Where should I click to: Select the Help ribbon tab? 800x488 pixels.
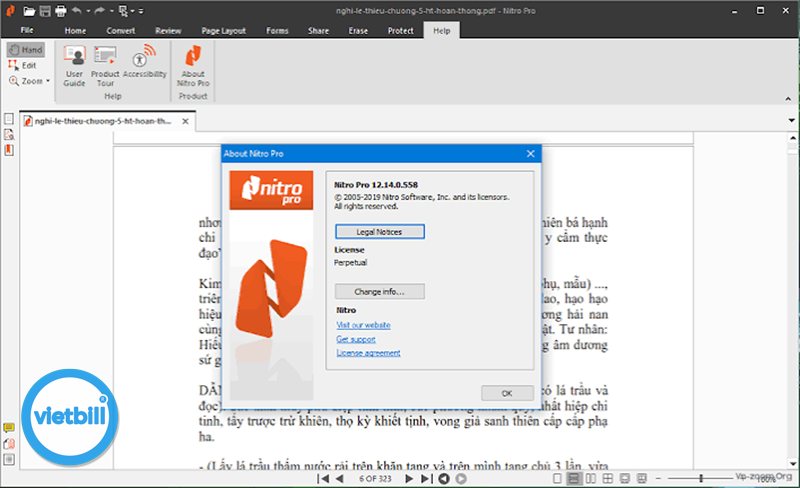(x=441, y=31)
